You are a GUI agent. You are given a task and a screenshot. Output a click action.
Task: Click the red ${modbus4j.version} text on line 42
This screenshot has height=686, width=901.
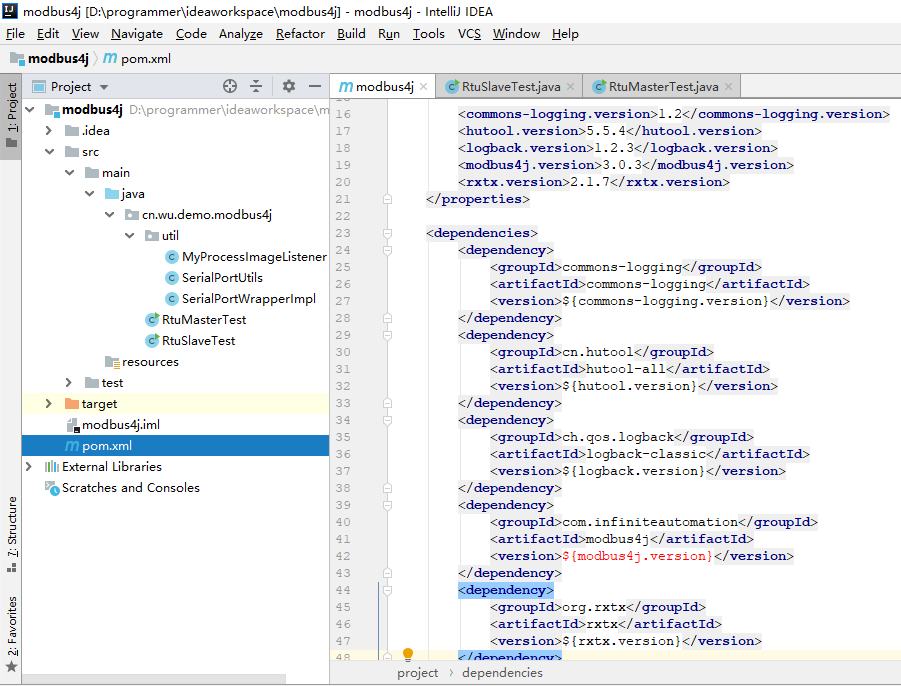[637, 556]
